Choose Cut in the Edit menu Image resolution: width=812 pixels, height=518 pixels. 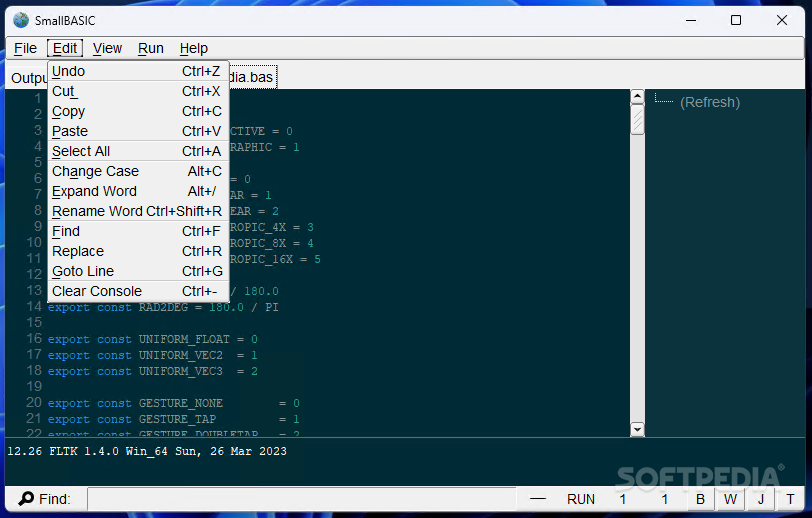138,91
